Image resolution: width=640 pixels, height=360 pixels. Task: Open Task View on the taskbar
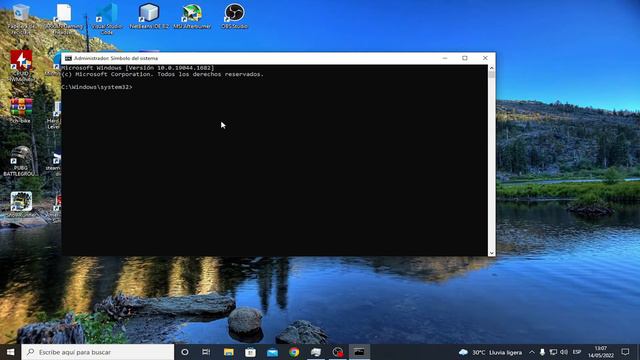[206, 352]
